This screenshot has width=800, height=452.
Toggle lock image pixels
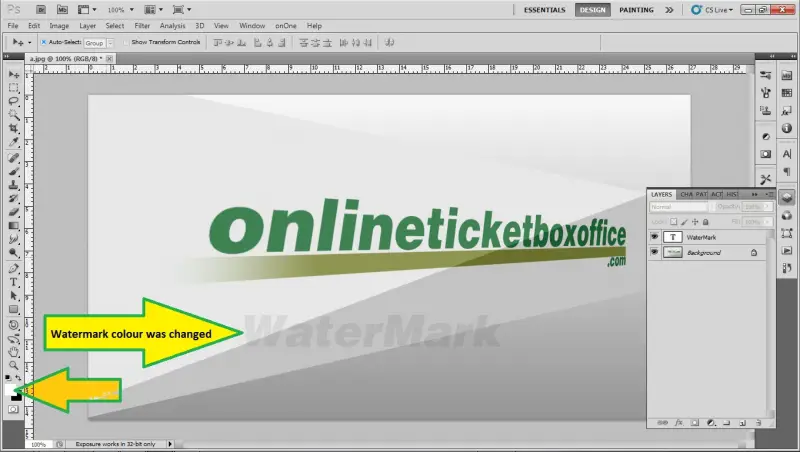pos(685,222)
